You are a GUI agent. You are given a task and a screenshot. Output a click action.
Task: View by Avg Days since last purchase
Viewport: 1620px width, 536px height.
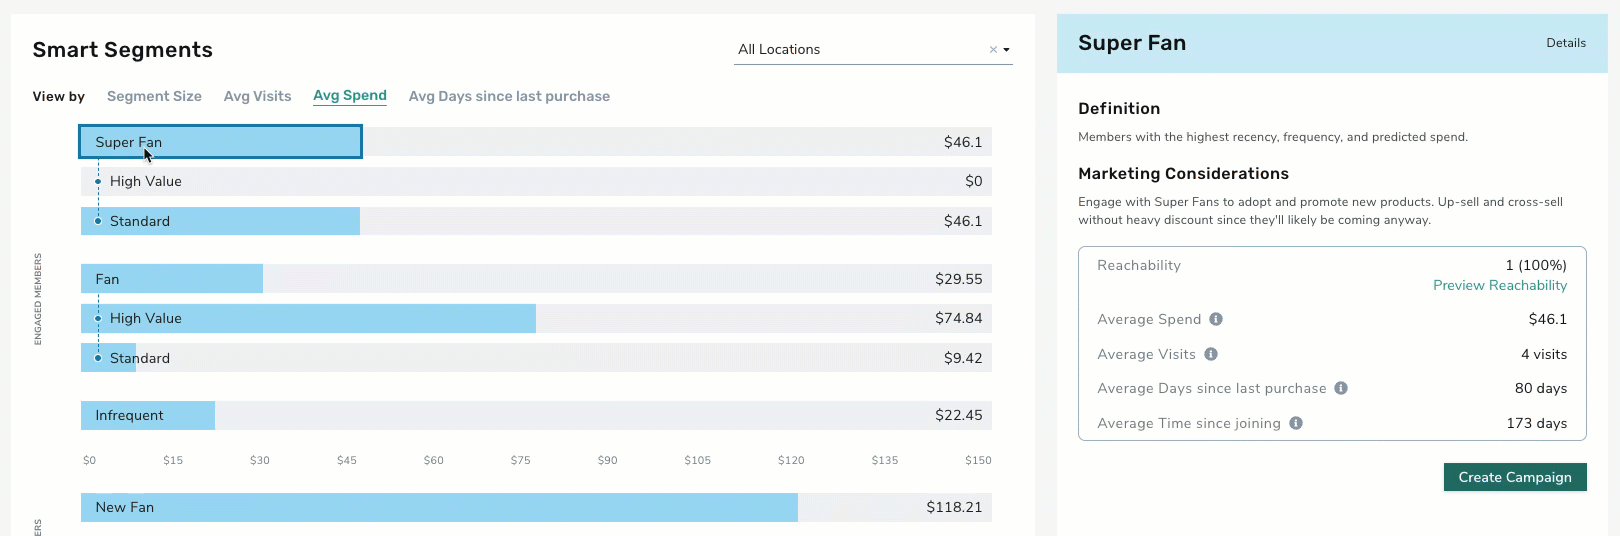tap(509, 96)
